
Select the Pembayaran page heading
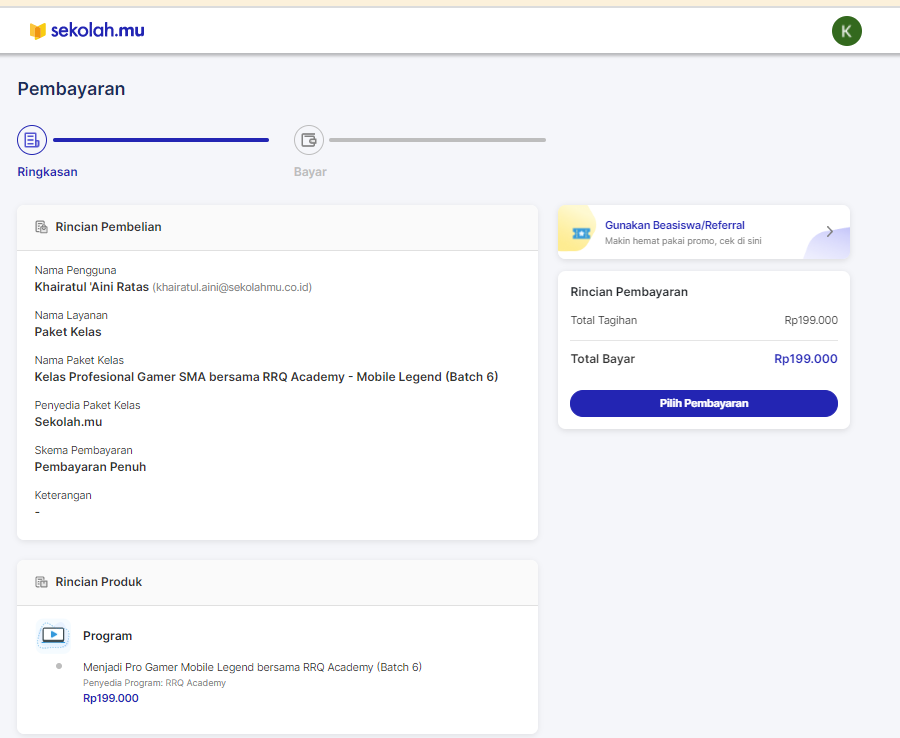[x=71, y=89]
